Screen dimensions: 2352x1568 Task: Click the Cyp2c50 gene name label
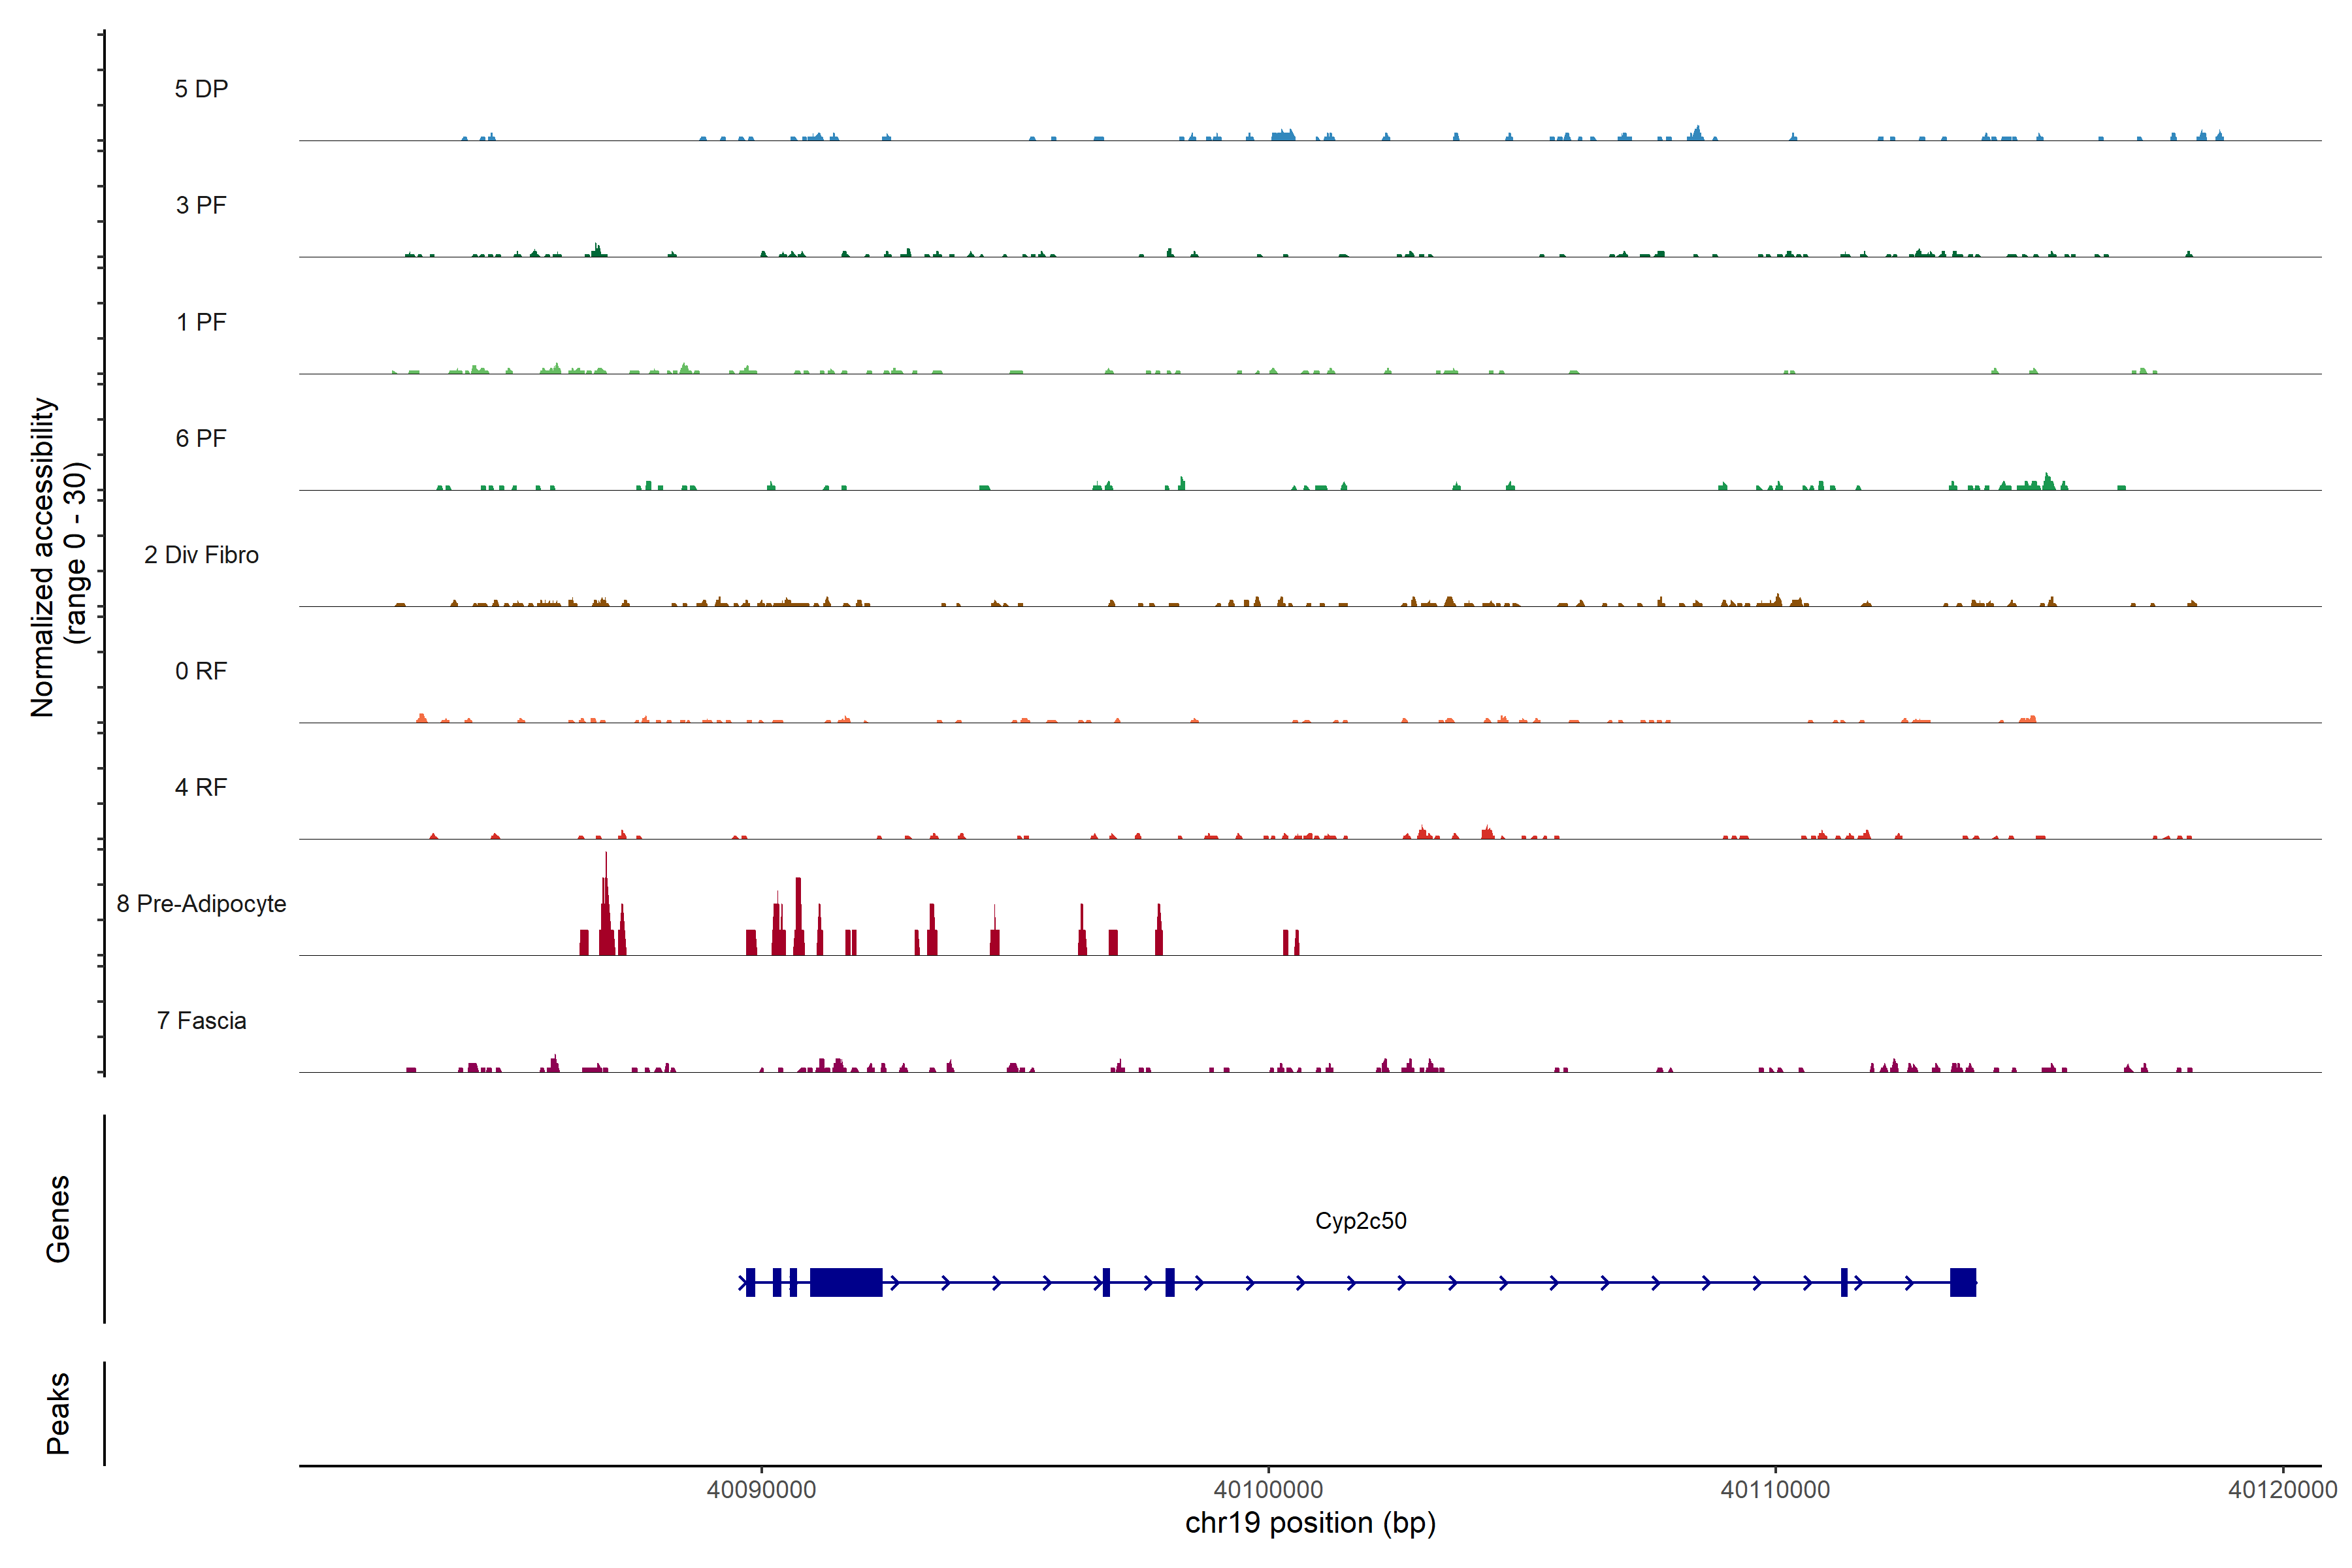click(x=1360, y=1221)
